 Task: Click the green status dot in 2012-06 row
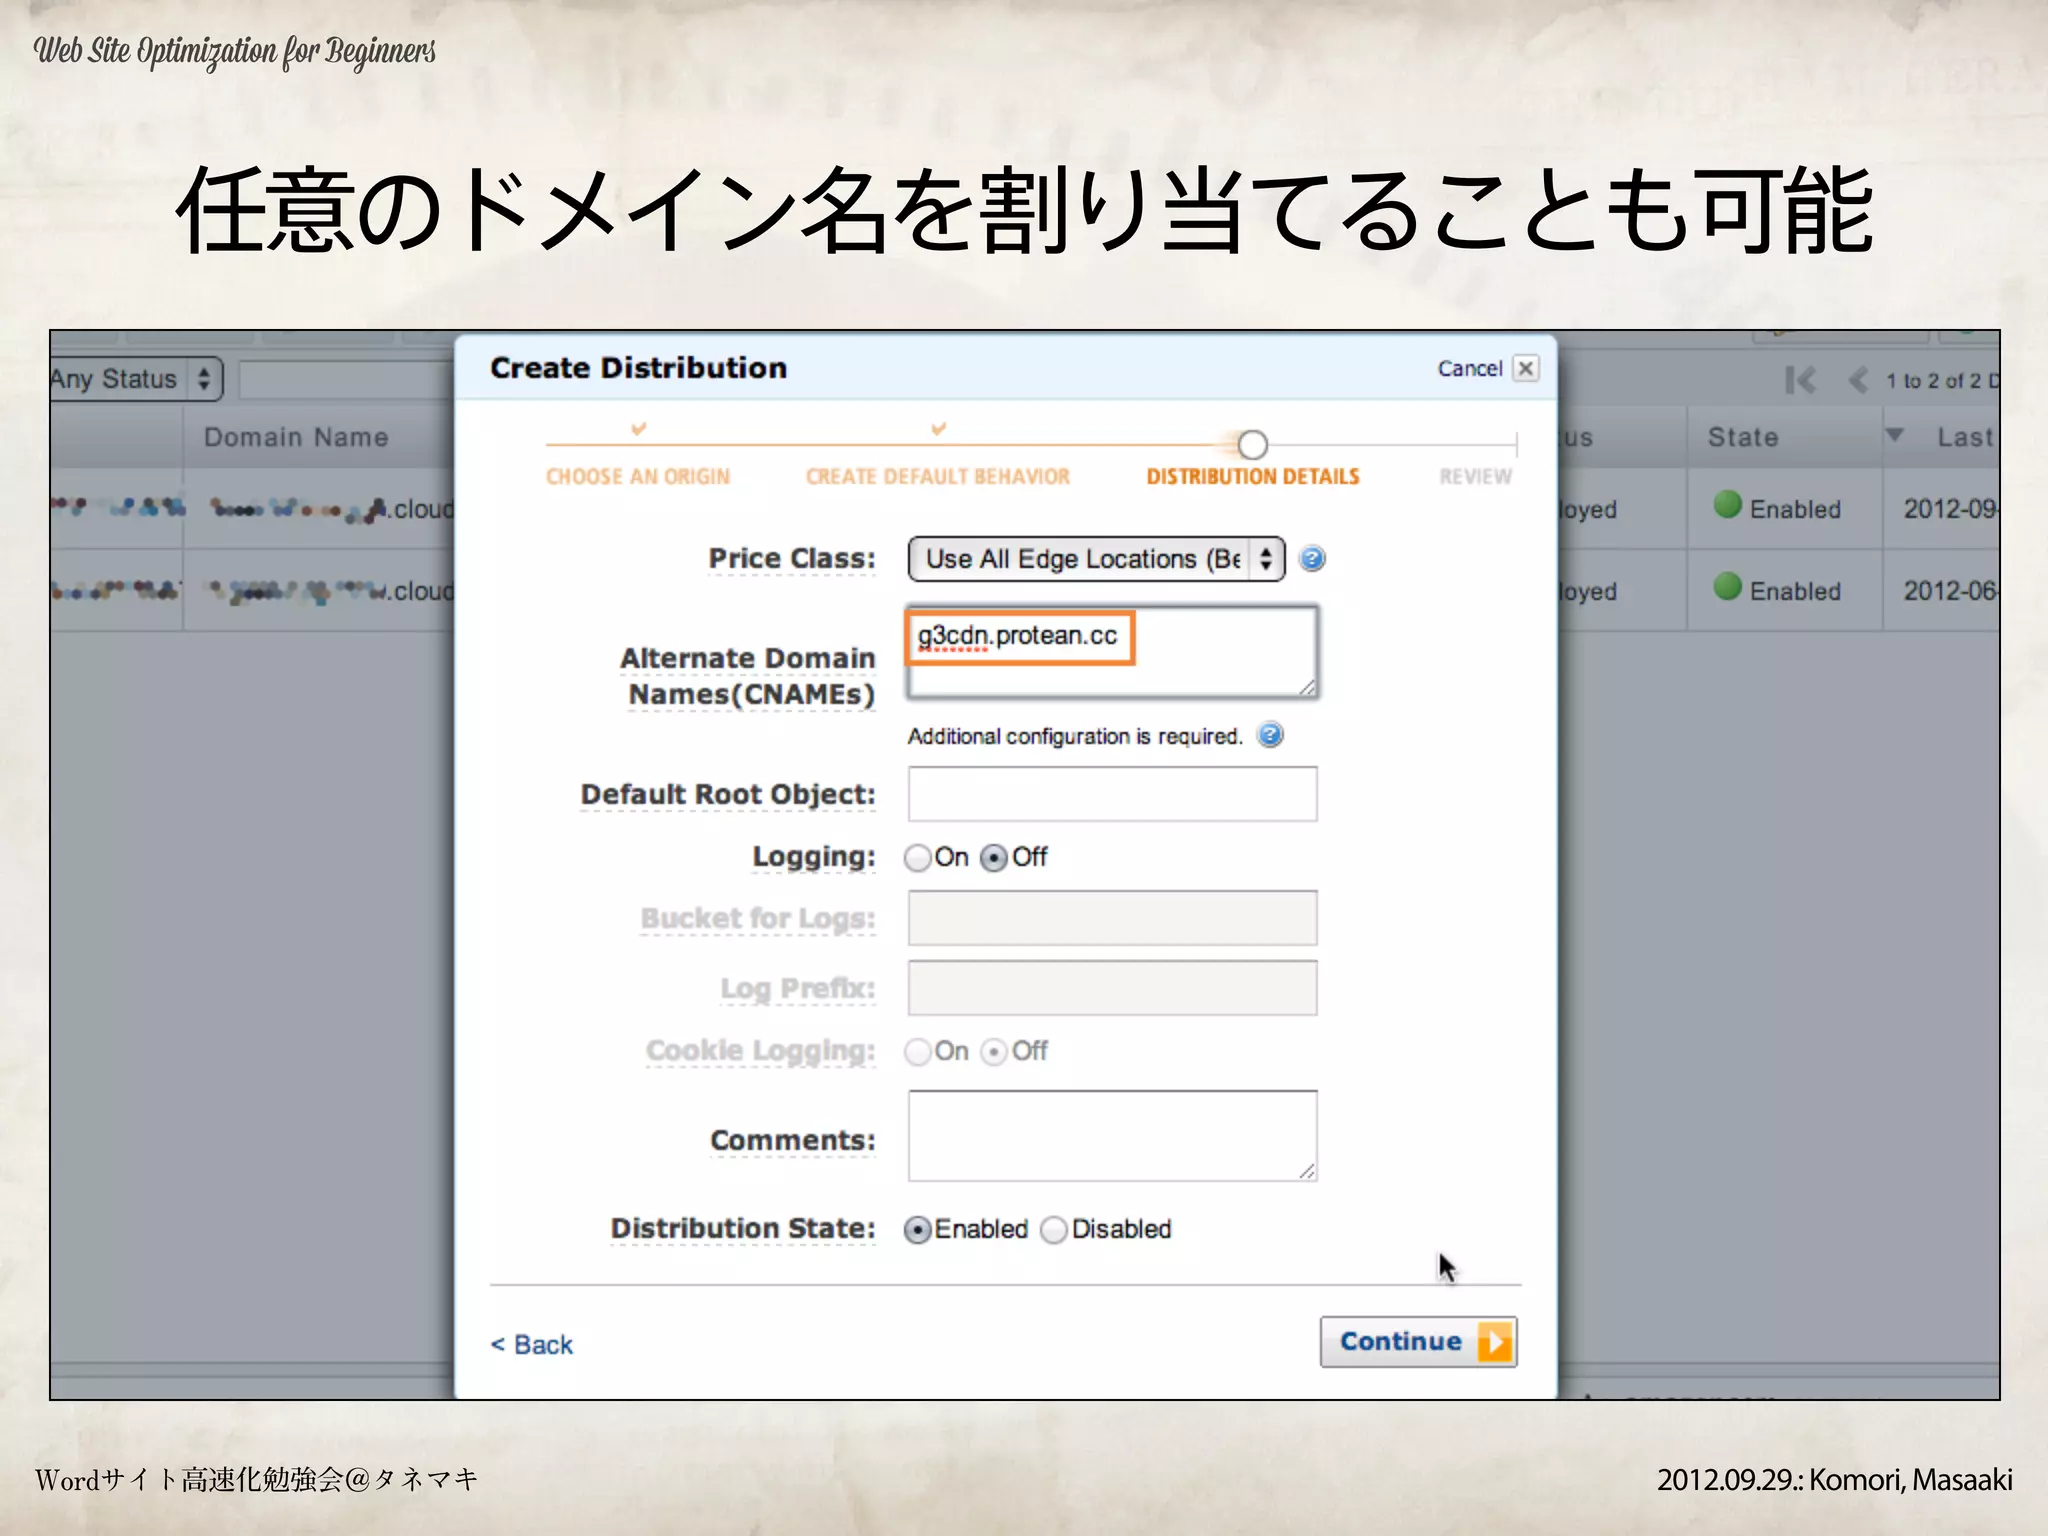coord(1727,587)
